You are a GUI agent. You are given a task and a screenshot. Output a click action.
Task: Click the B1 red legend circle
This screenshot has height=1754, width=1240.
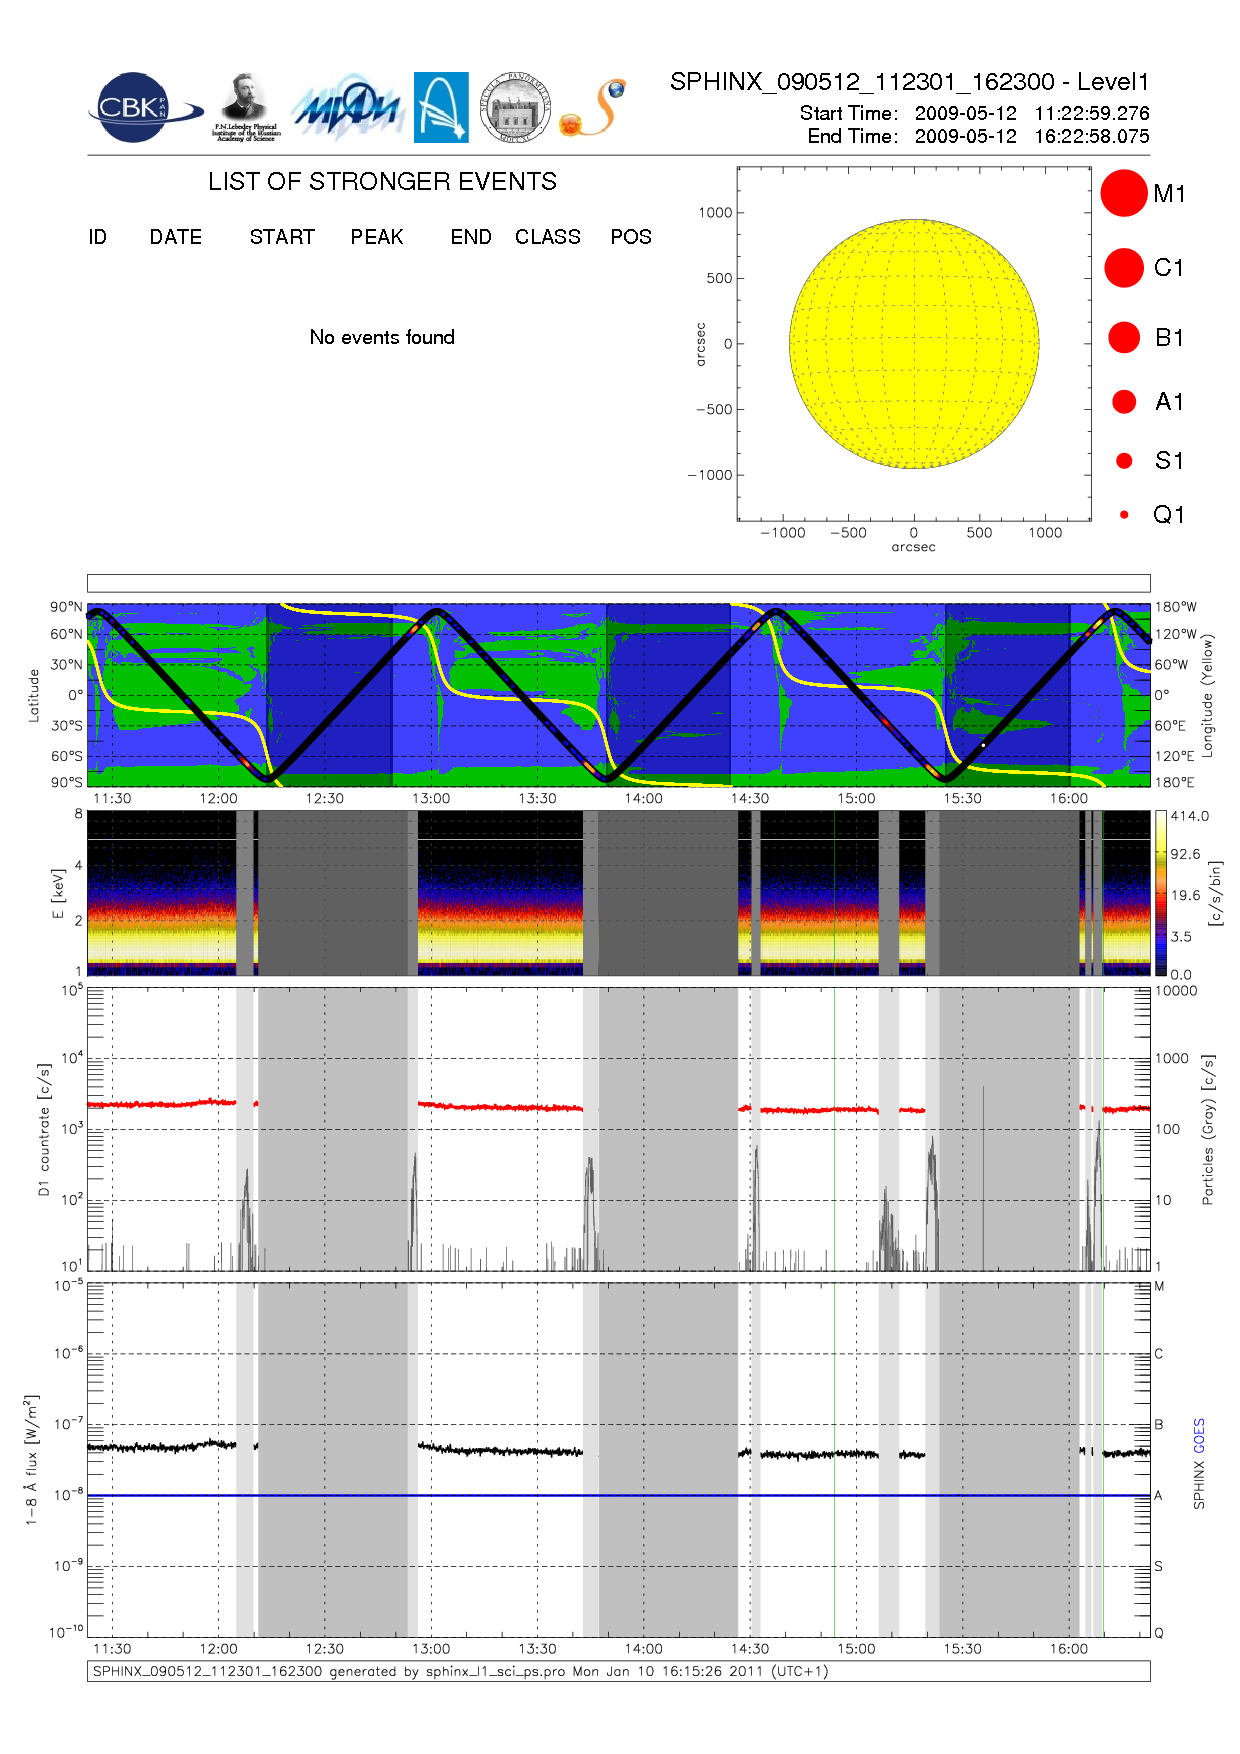(1123, 338)
